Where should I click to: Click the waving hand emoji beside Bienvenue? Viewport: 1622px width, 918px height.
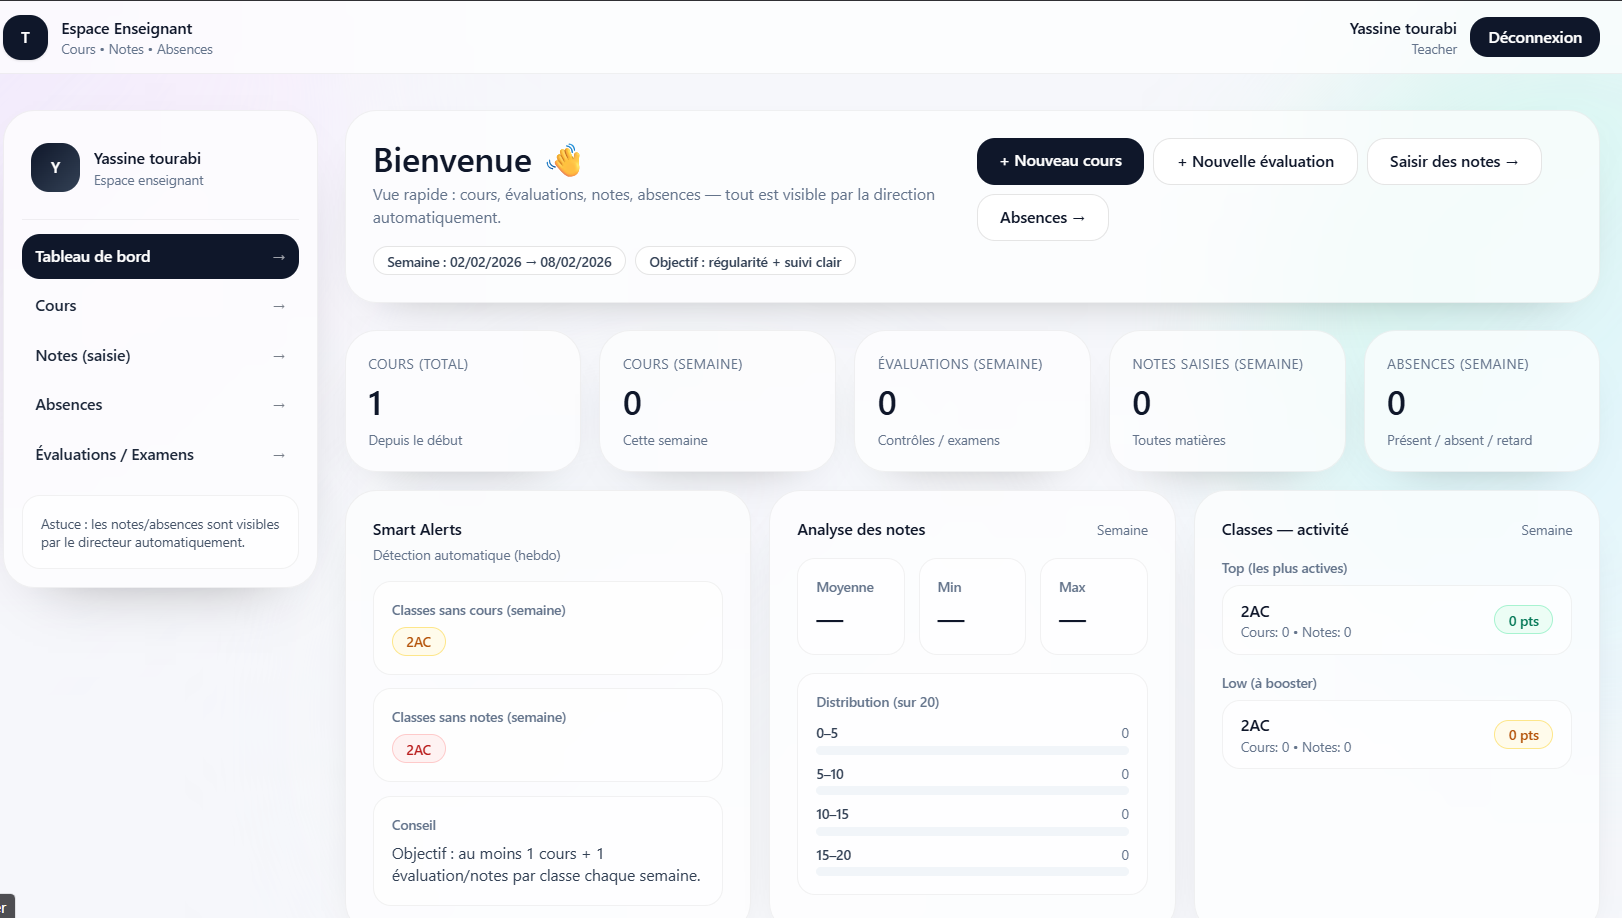point(563,160)
